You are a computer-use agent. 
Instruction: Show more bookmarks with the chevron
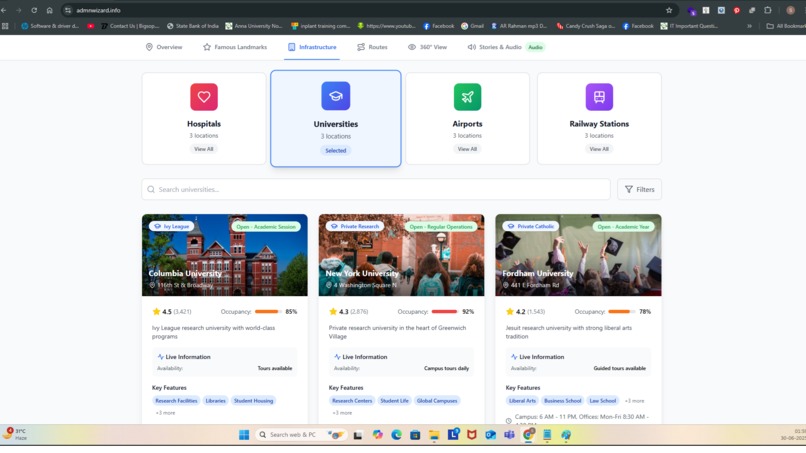[749, 26]
